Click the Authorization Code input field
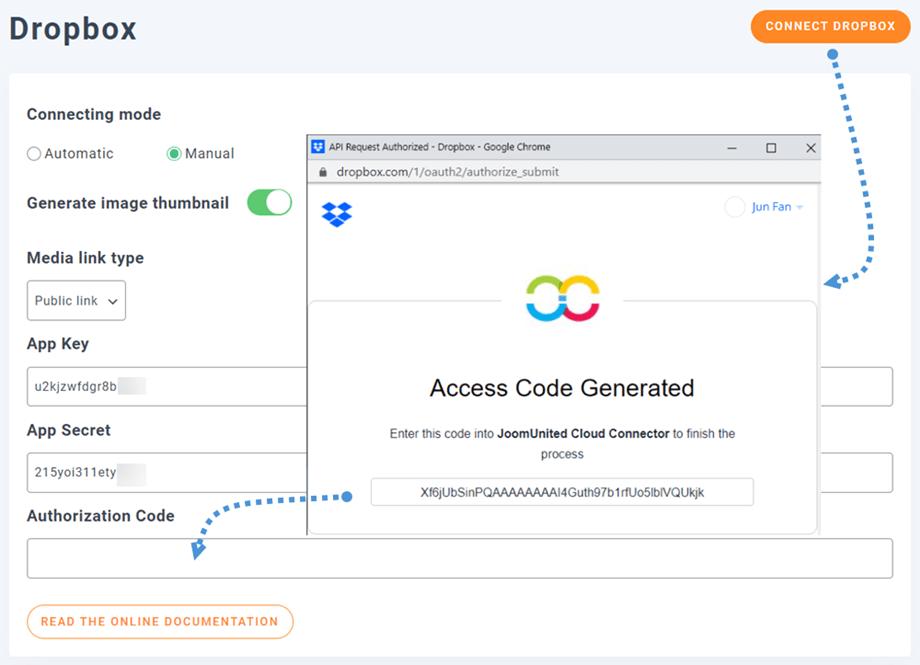 pyautogui.click(x=460, y=558)
